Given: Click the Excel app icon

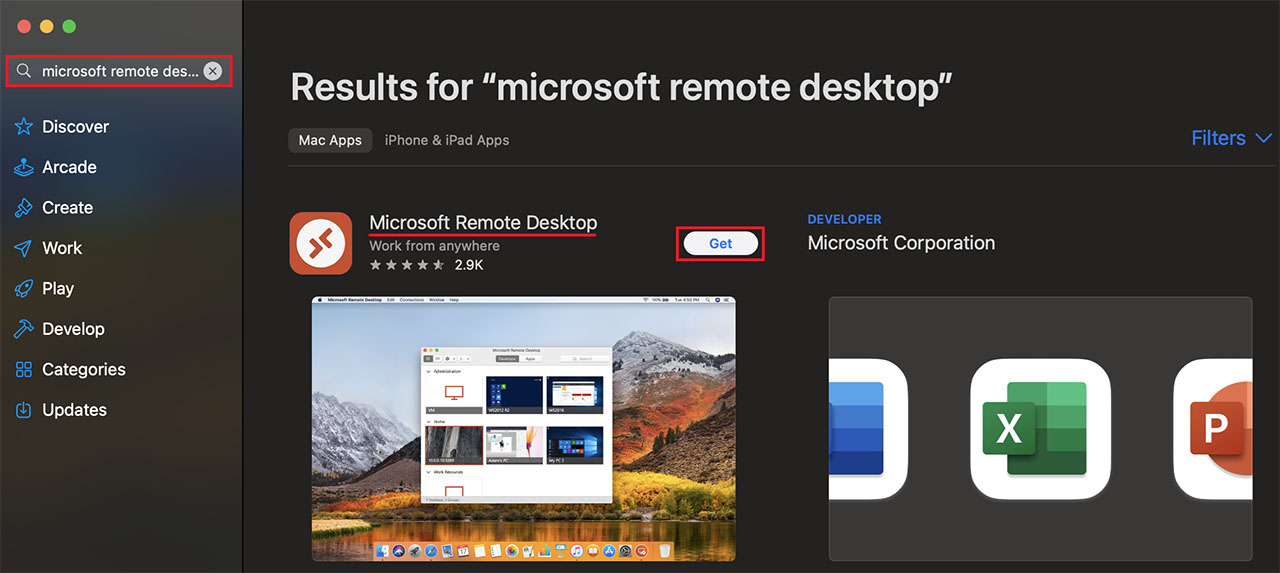Looking at the screenshot, I should (x=1040, y=429).
